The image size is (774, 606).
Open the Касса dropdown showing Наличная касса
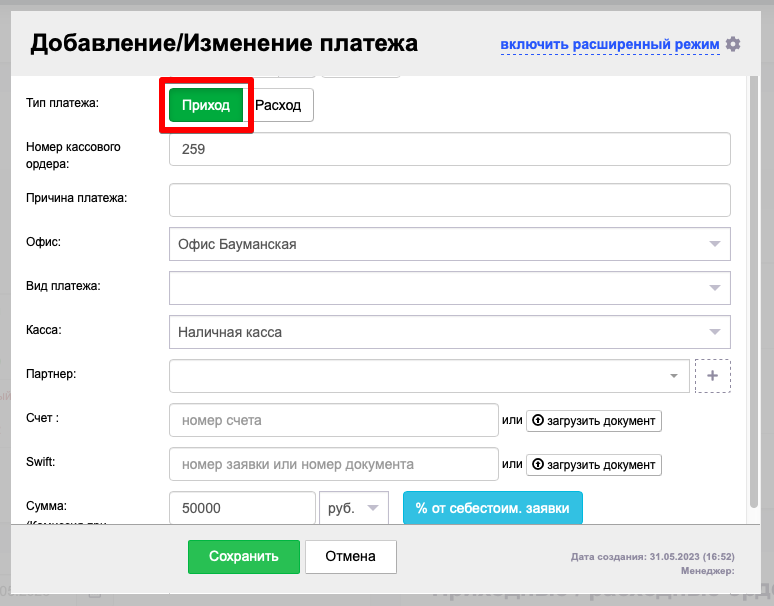tap(450, 332)
